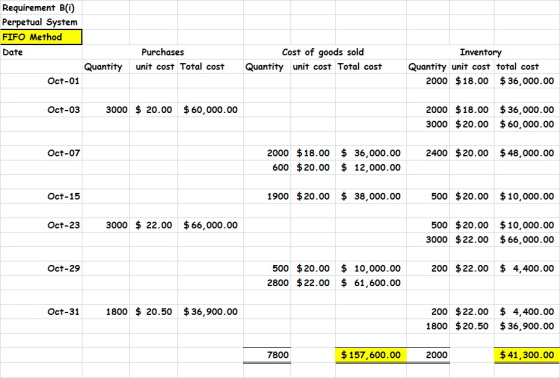Select Oct-07 cost of goods sold unit cost '$18.00'
The image size is (560, 378).
313,153
